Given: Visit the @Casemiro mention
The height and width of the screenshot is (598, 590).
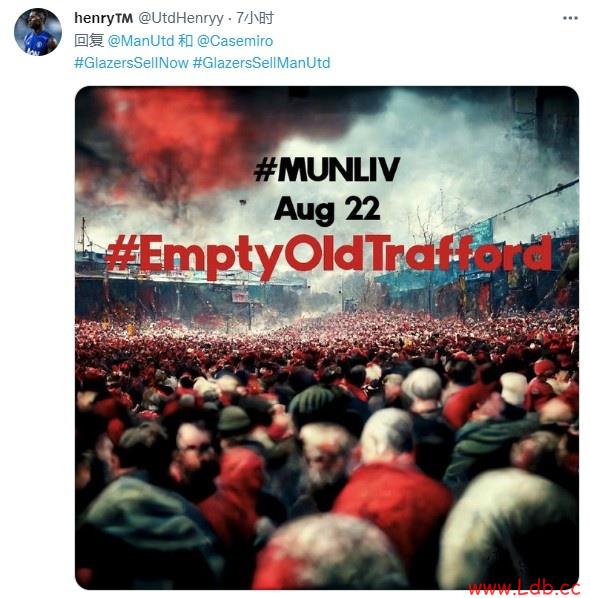Looking at the screenshot, I should point(235,40).
